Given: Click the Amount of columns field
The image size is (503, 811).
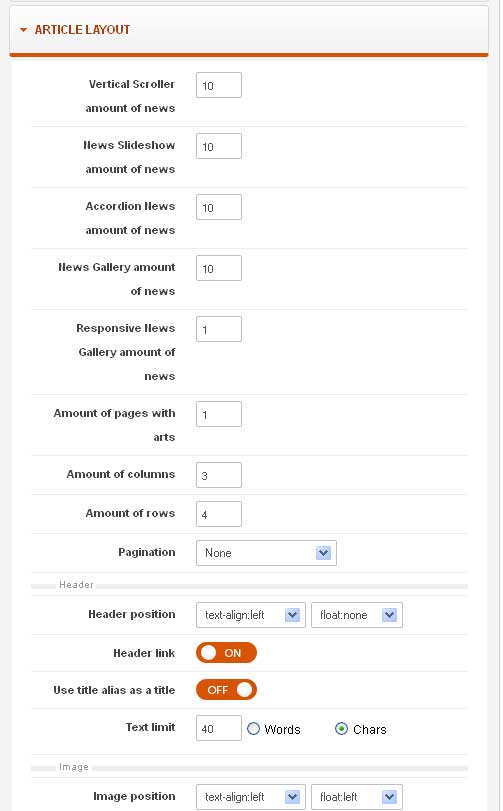Looking at the screenshot, I should pos(219,475).
